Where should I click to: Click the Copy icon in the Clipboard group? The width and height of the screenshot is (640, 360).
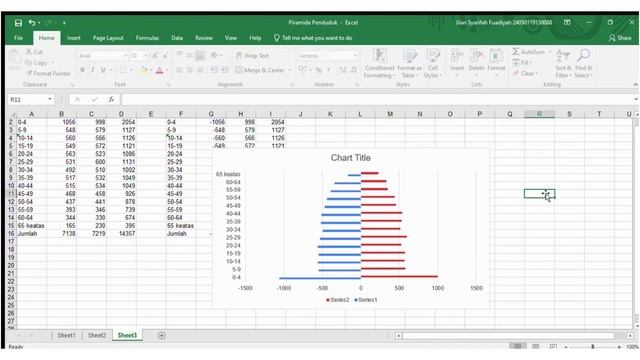click(29, 62)
